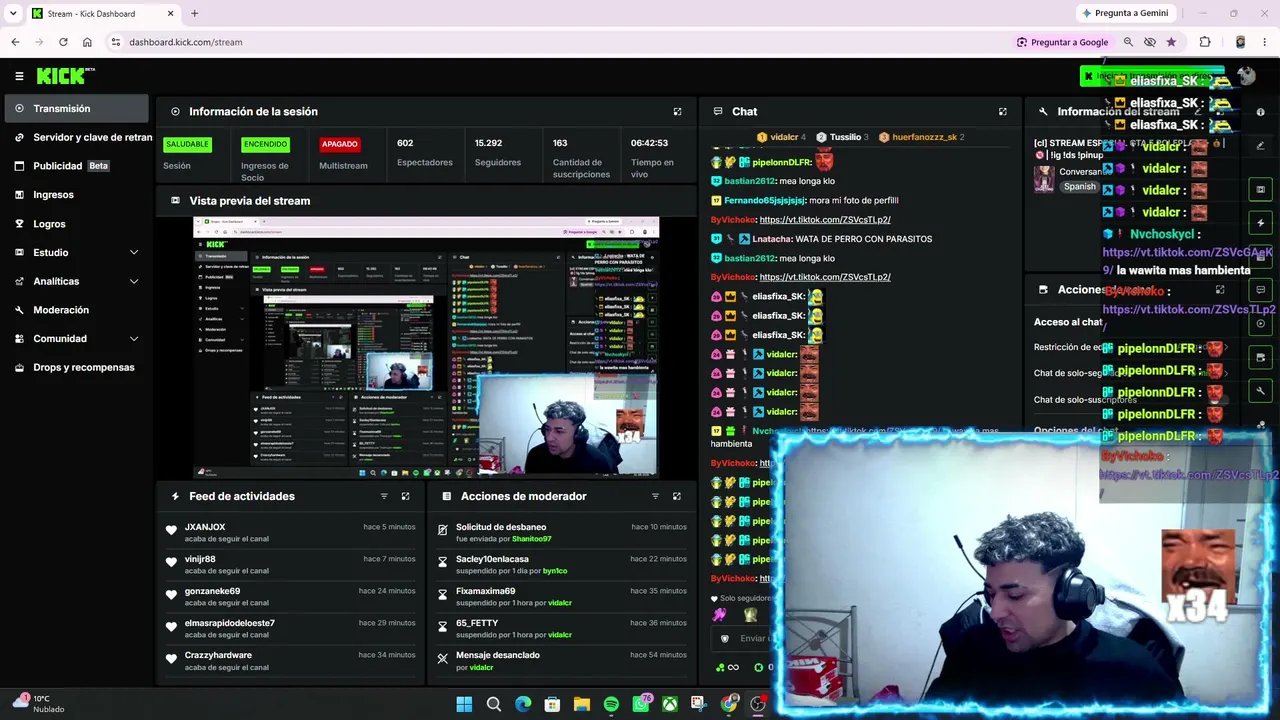The width and height of the screenshot is (1280, 720).
Task: Click the ENCENDIDO ingresos de socio badge
Action: pos(265,144)
